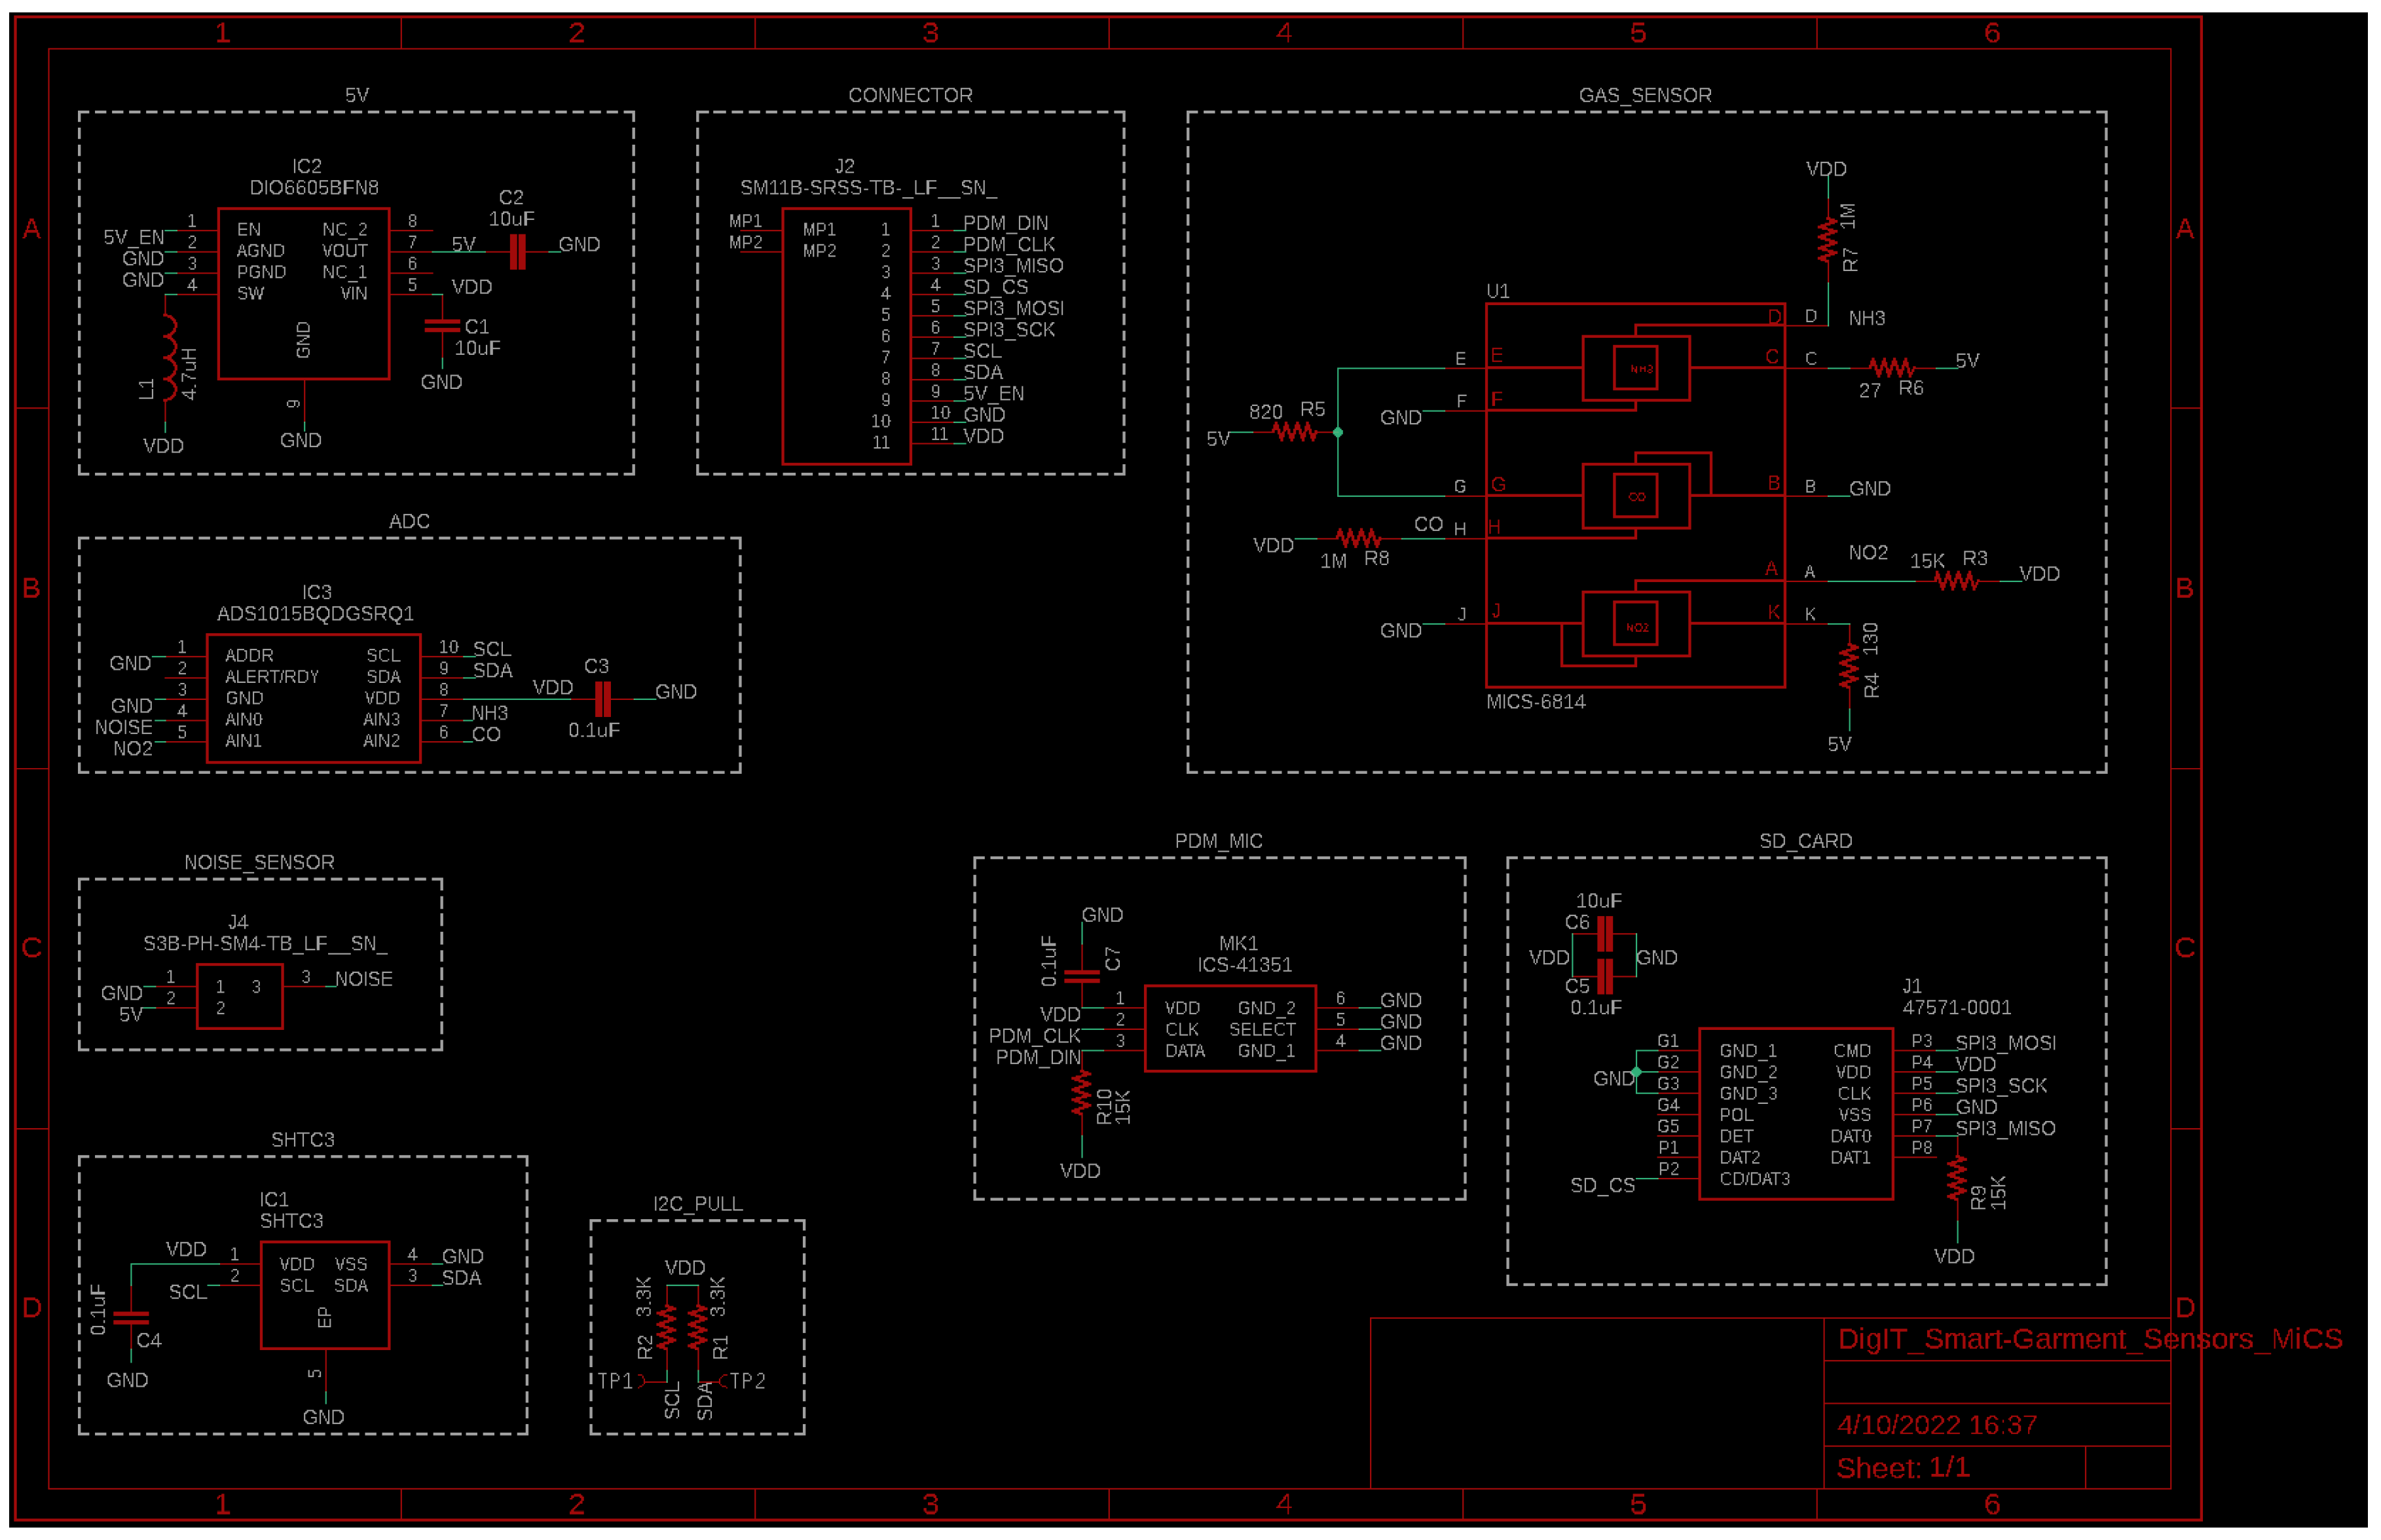Select the J4 noise sensor connector block
The image size is (2381, 1540).
pyautogui.click(x=239, y=996)
